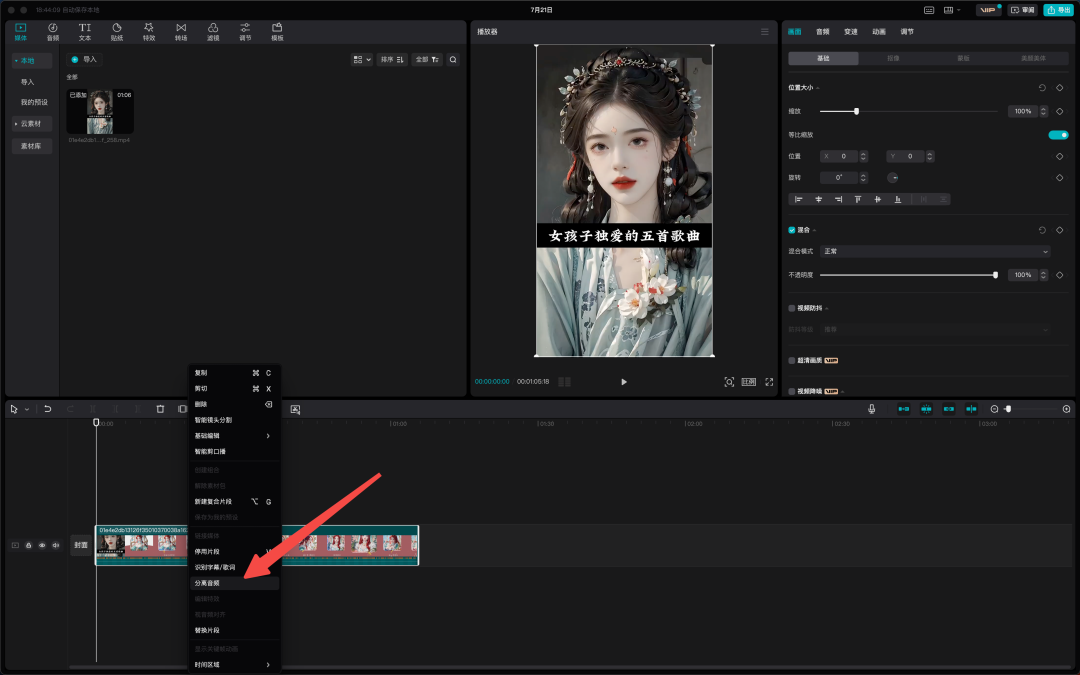Expand the 时间区域 submenu

234,665
